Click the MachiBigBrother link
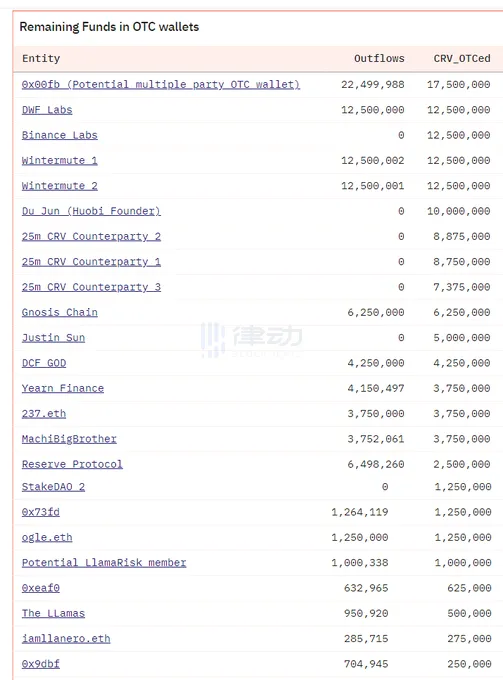Viewport: 503px width, 680px height. (69, 439)
